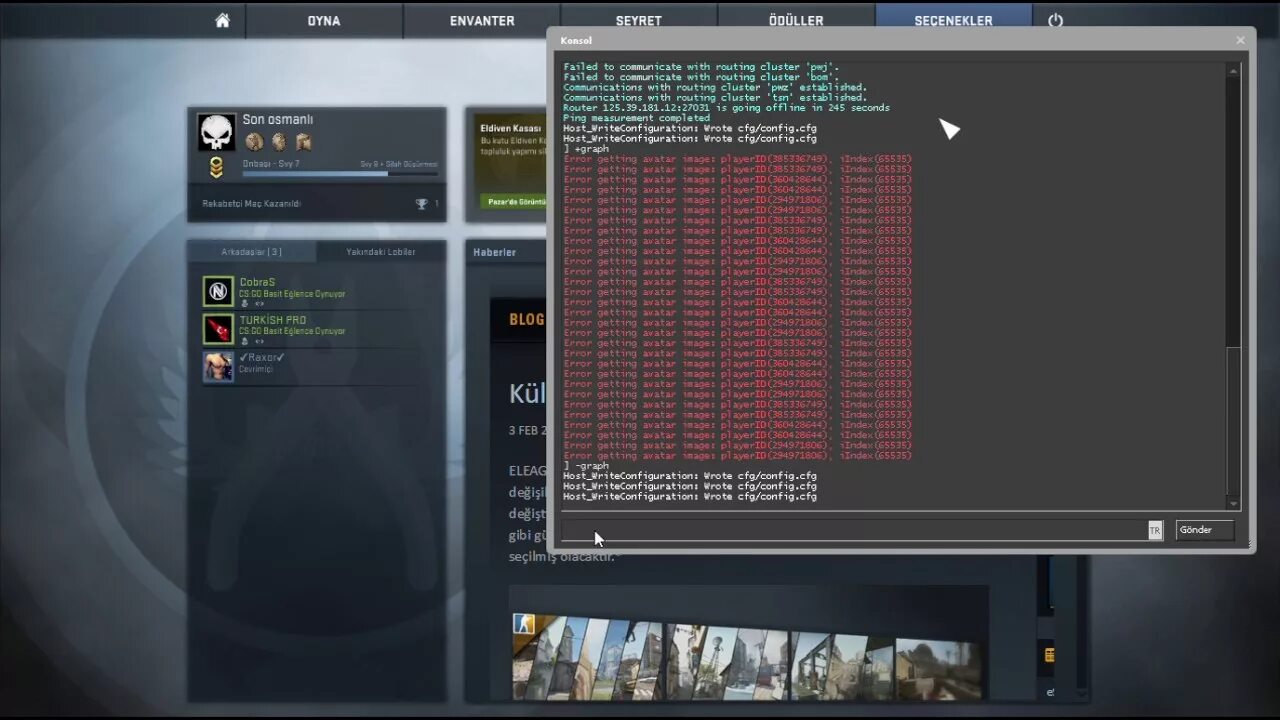Click the Çevrimiçi status under Raxor
Viewport: 1280px width, 720px height.
point(255,369)
